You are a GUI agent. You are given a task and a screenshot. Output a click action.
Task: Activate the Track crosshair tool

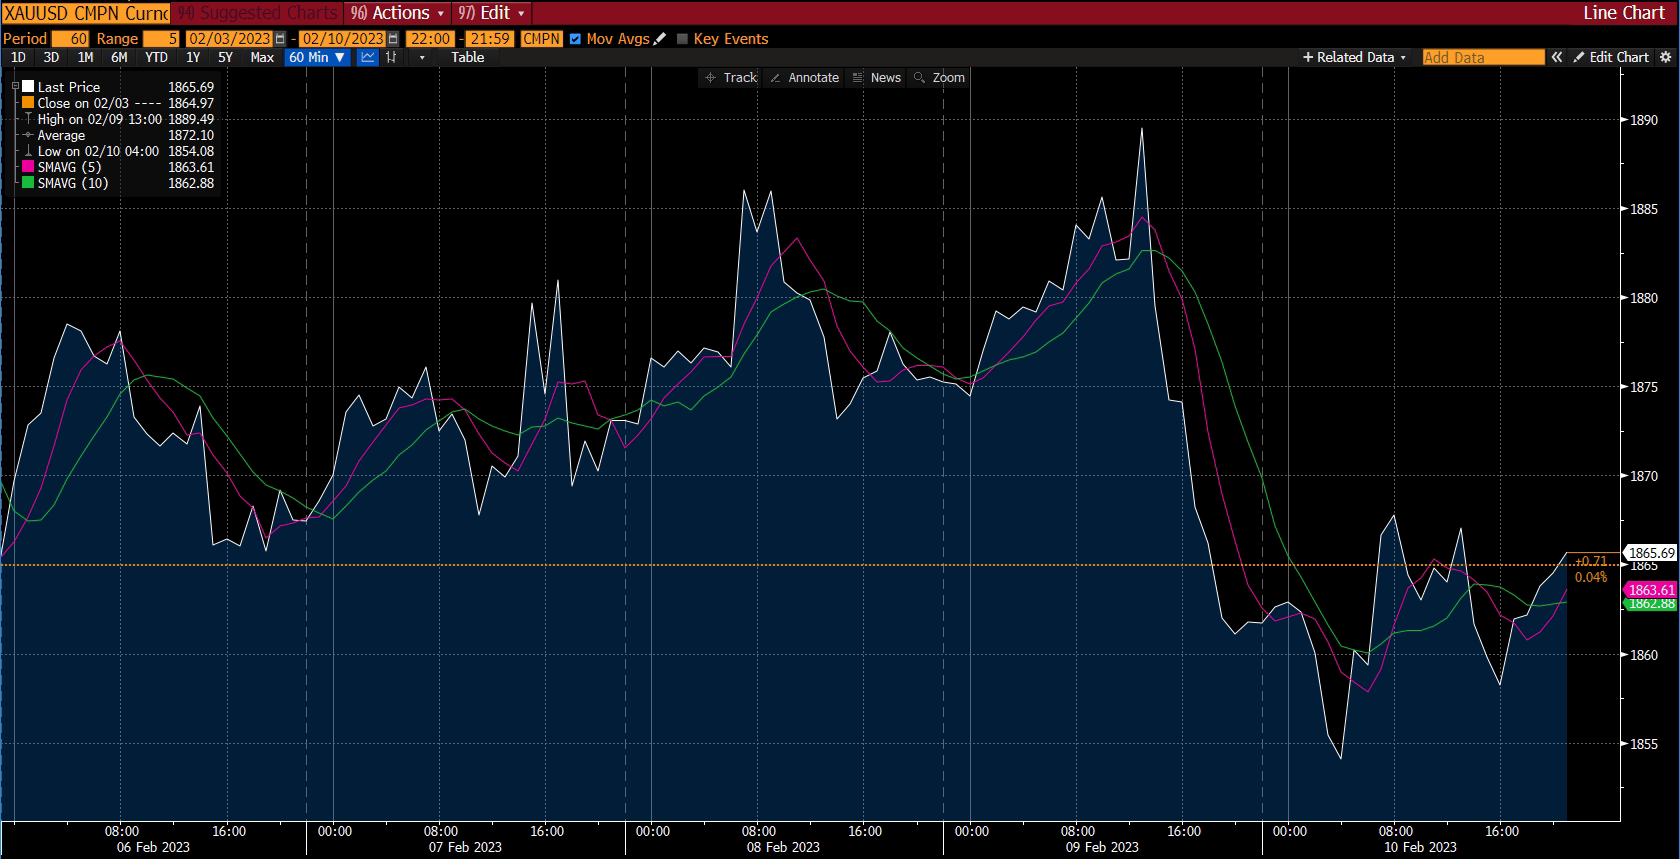[731, 77]
